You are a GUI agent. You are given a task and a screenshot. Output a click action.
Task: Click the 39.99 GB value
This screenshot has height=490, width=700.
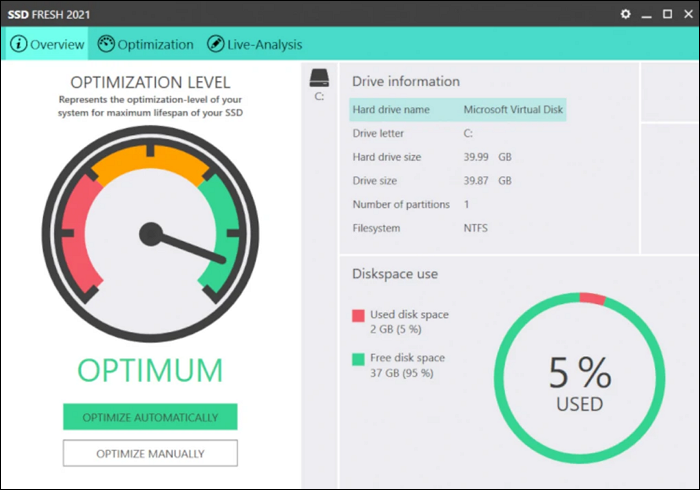(x=488, y=157)
